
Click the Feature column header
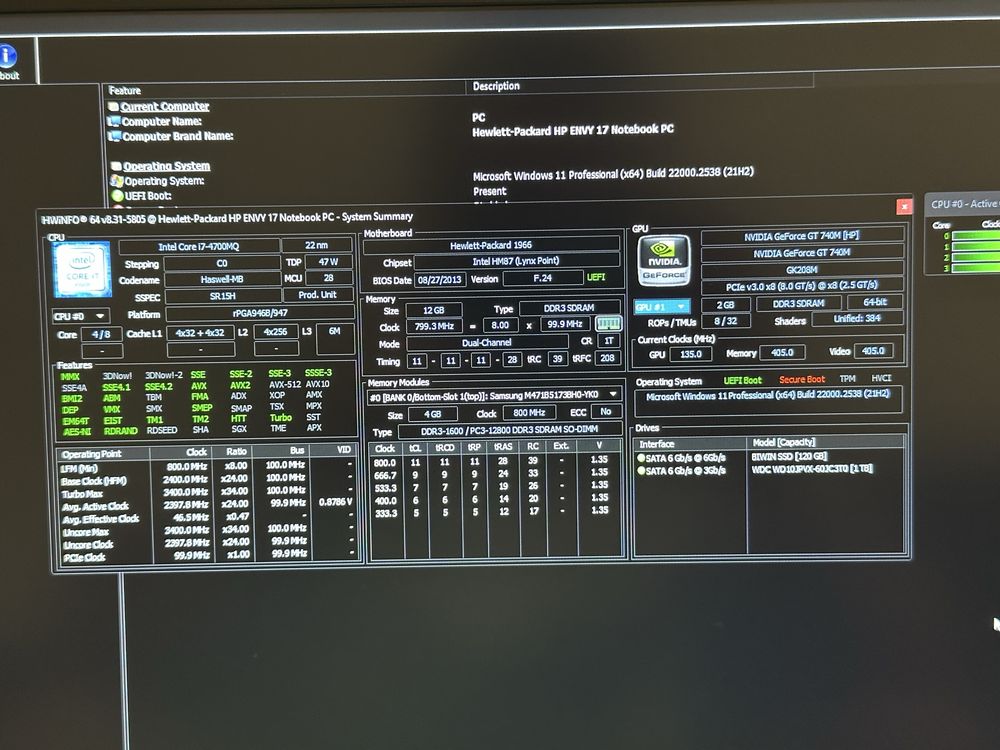[x=125, y=91]
